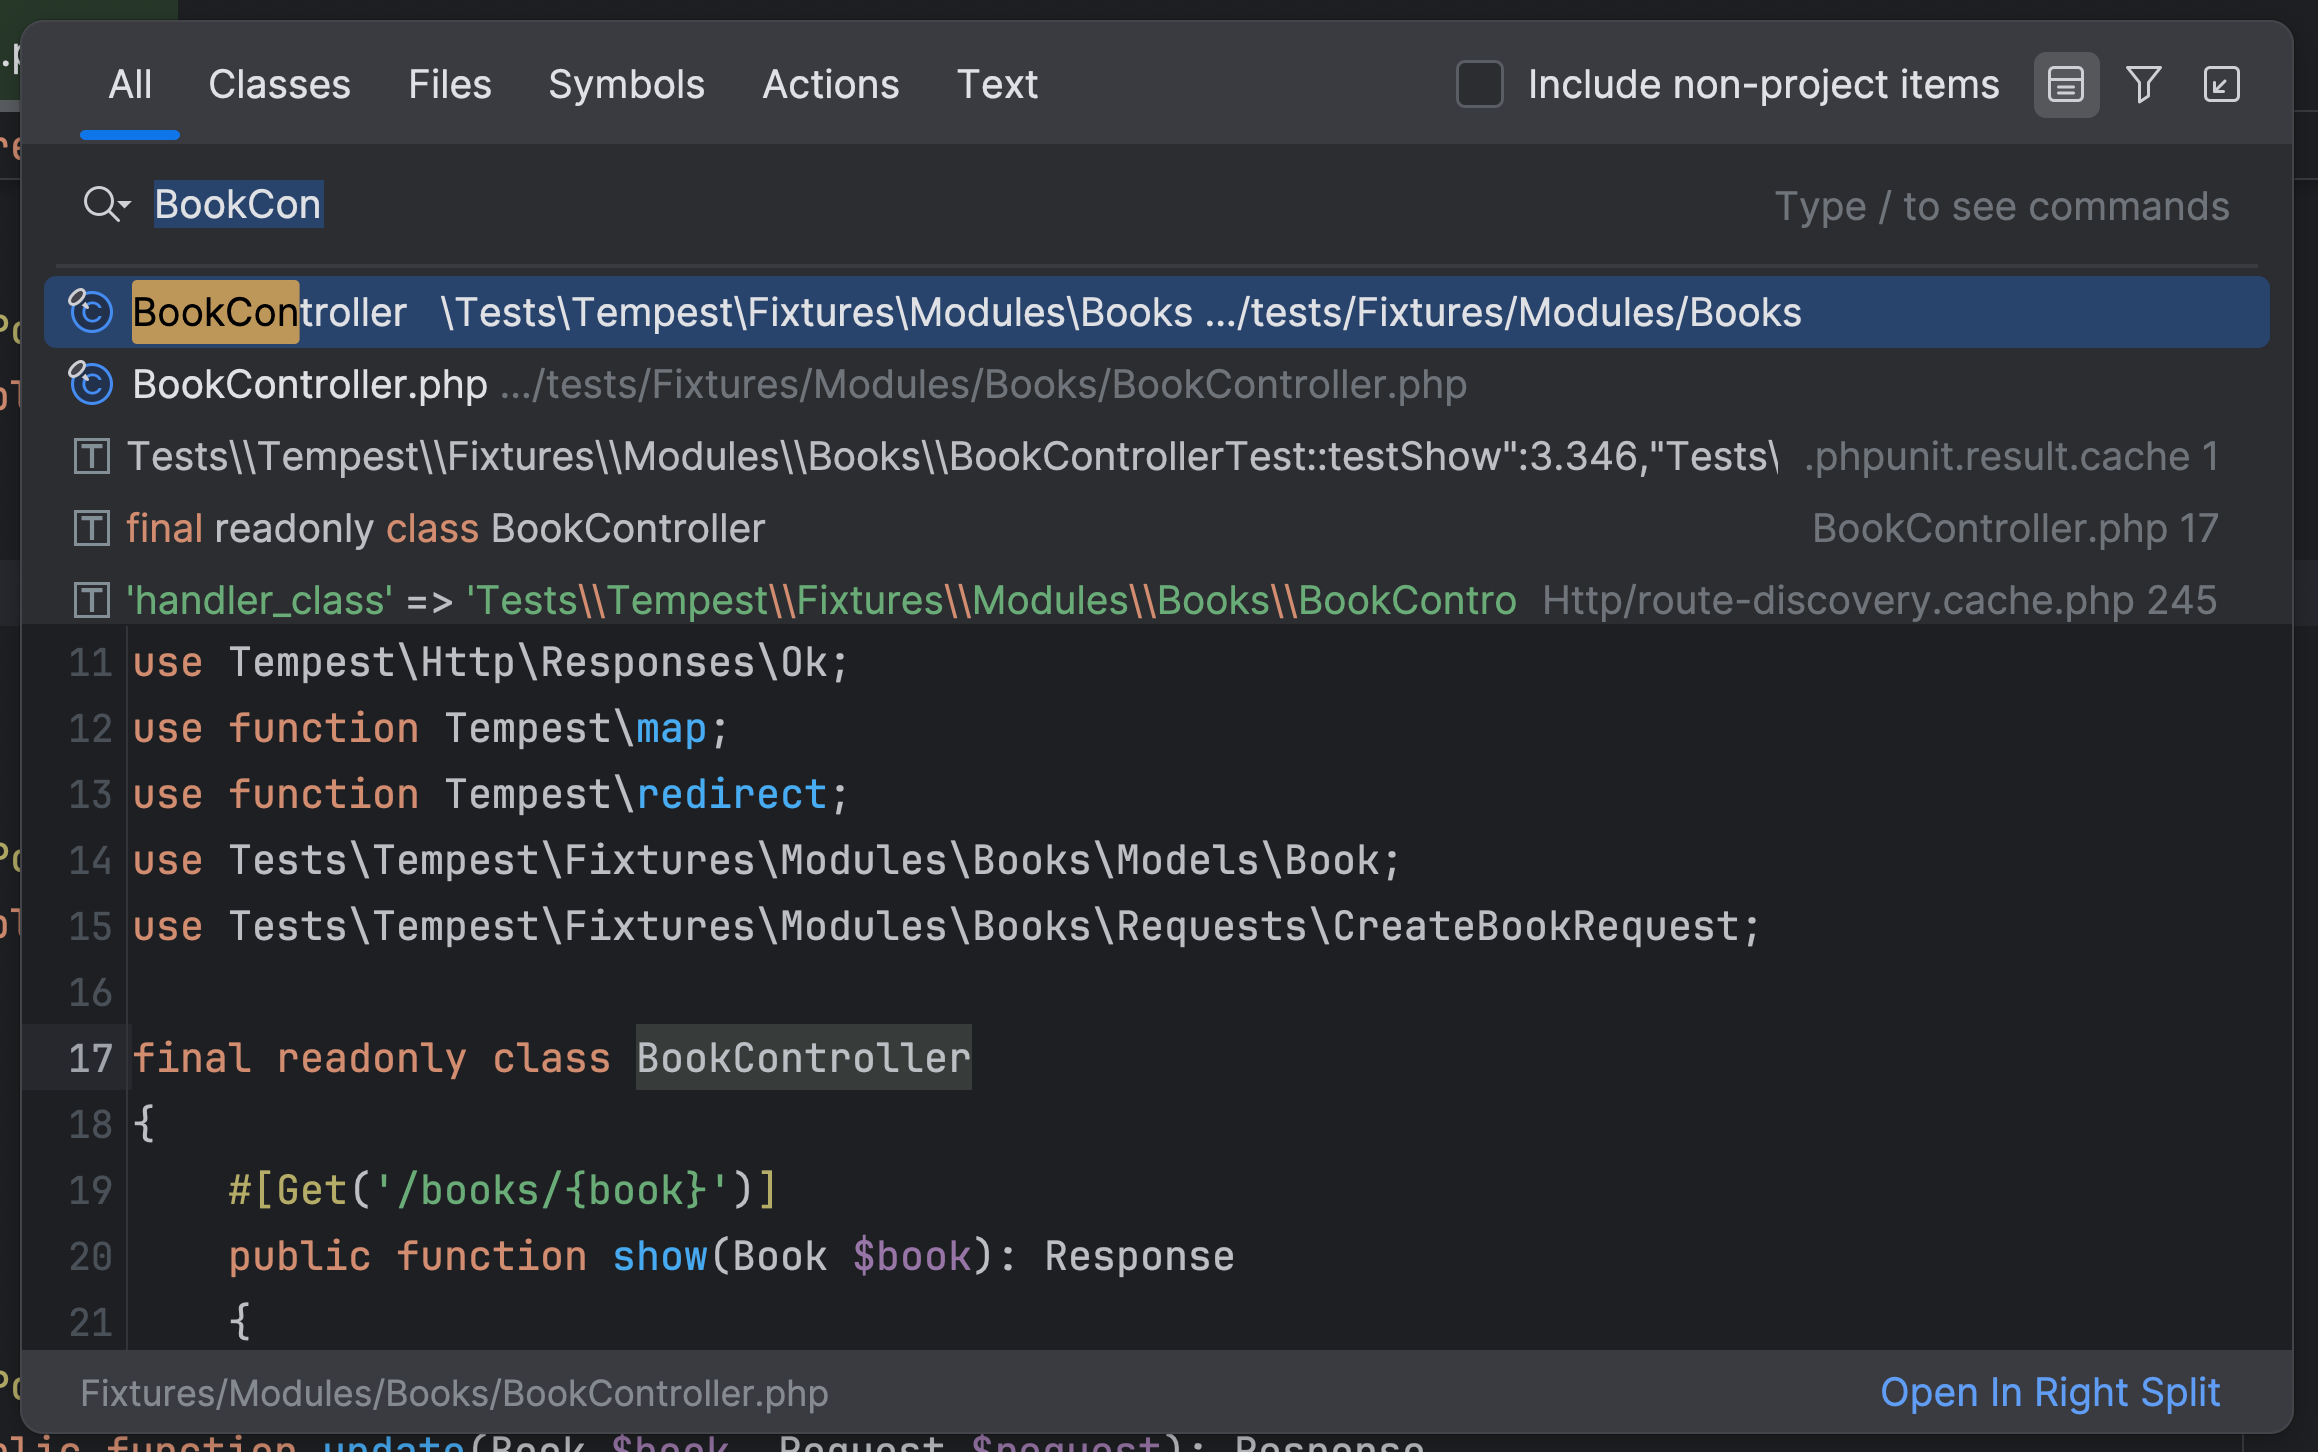This screenshot has width=2318, height=1452.
Task: Toggle the preview panel icon
Action: (2065, 85)
